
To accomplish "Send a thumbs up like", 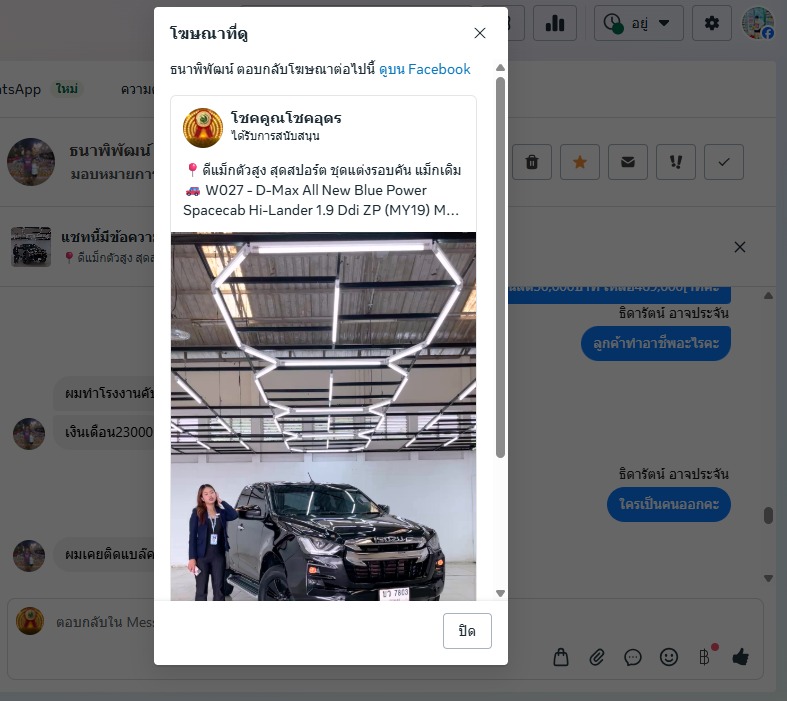I will click(740, 657).
